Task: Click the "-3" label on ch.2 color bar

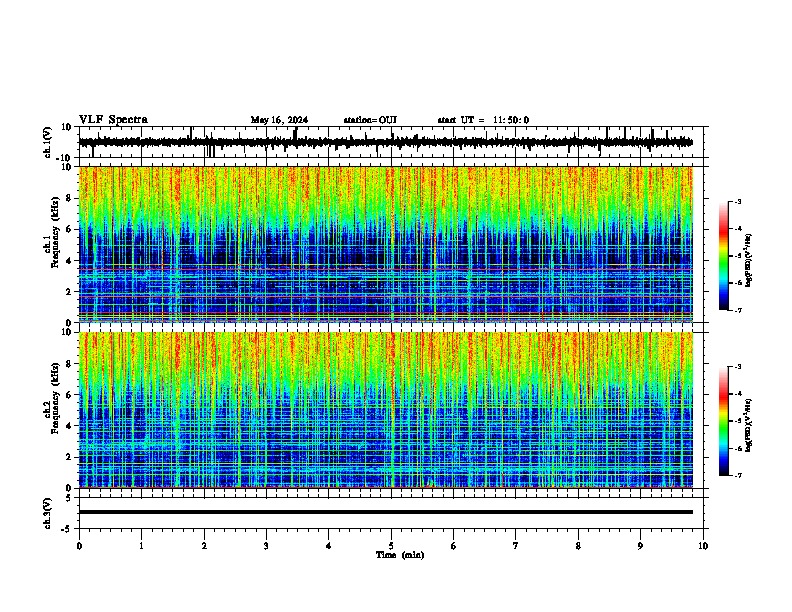Action: 738,367
